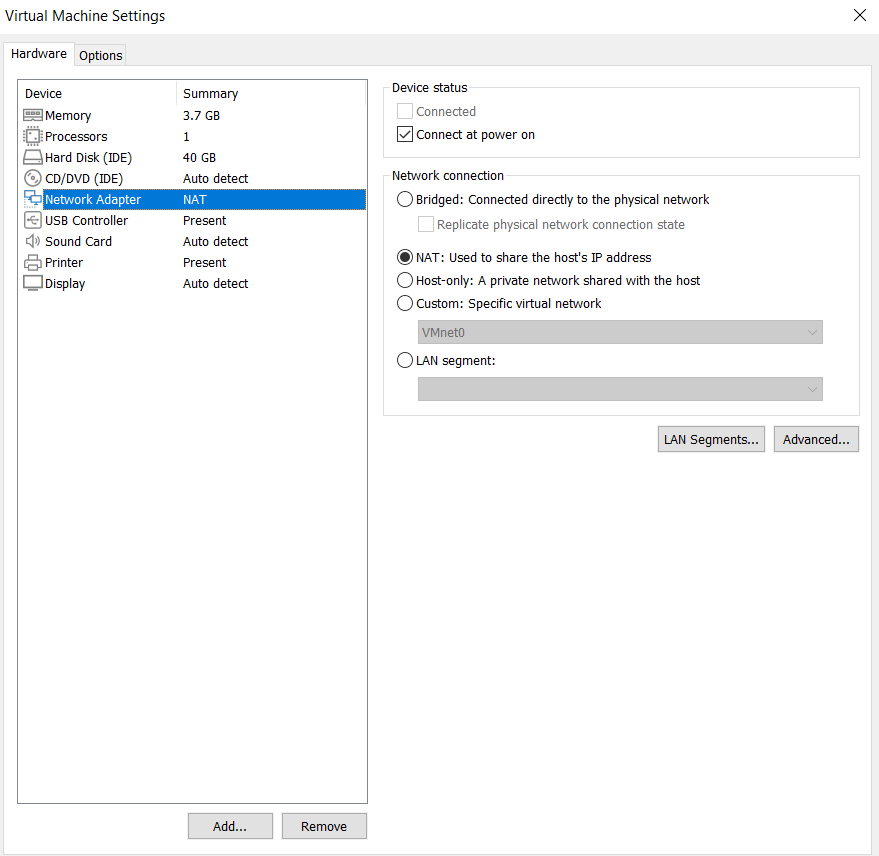Select the Hard Disk (IDE) icon
Screen dimensions: 879x856
point(32,158)
